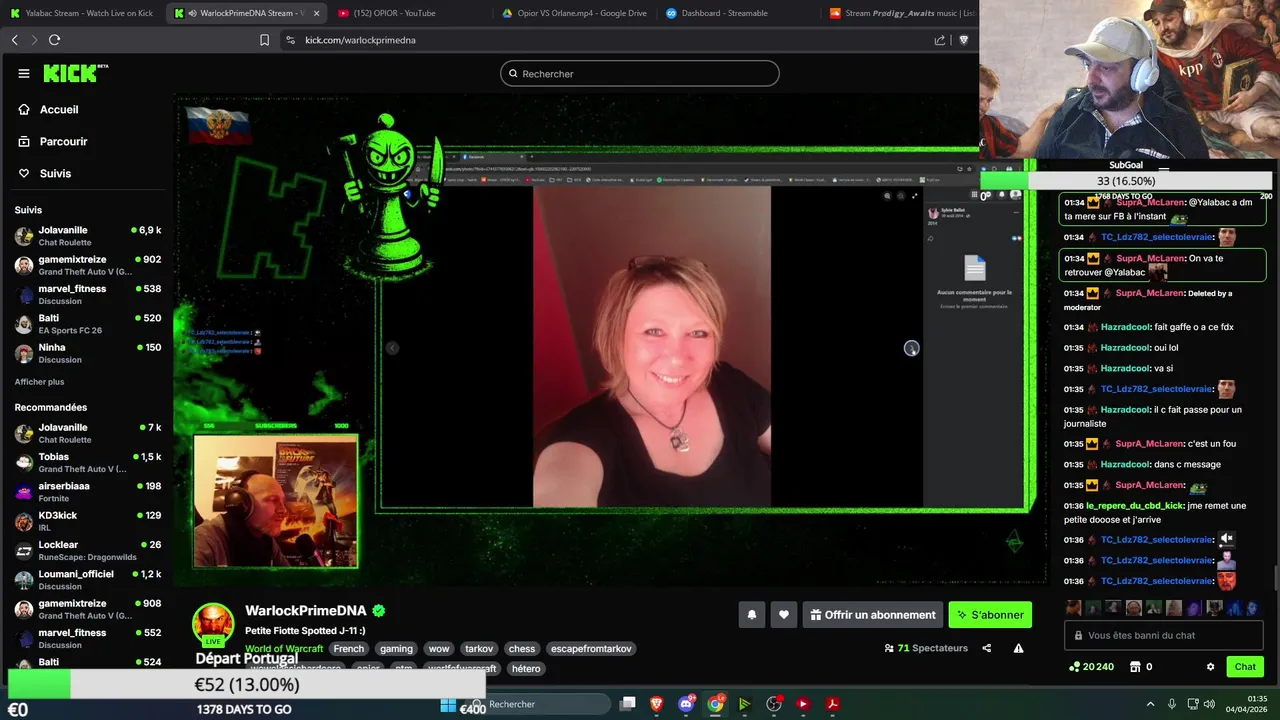Click the S'abonner button
The height and width of the screenshot is (720, 1280).
pyautogui.click(x=990, y=615)
